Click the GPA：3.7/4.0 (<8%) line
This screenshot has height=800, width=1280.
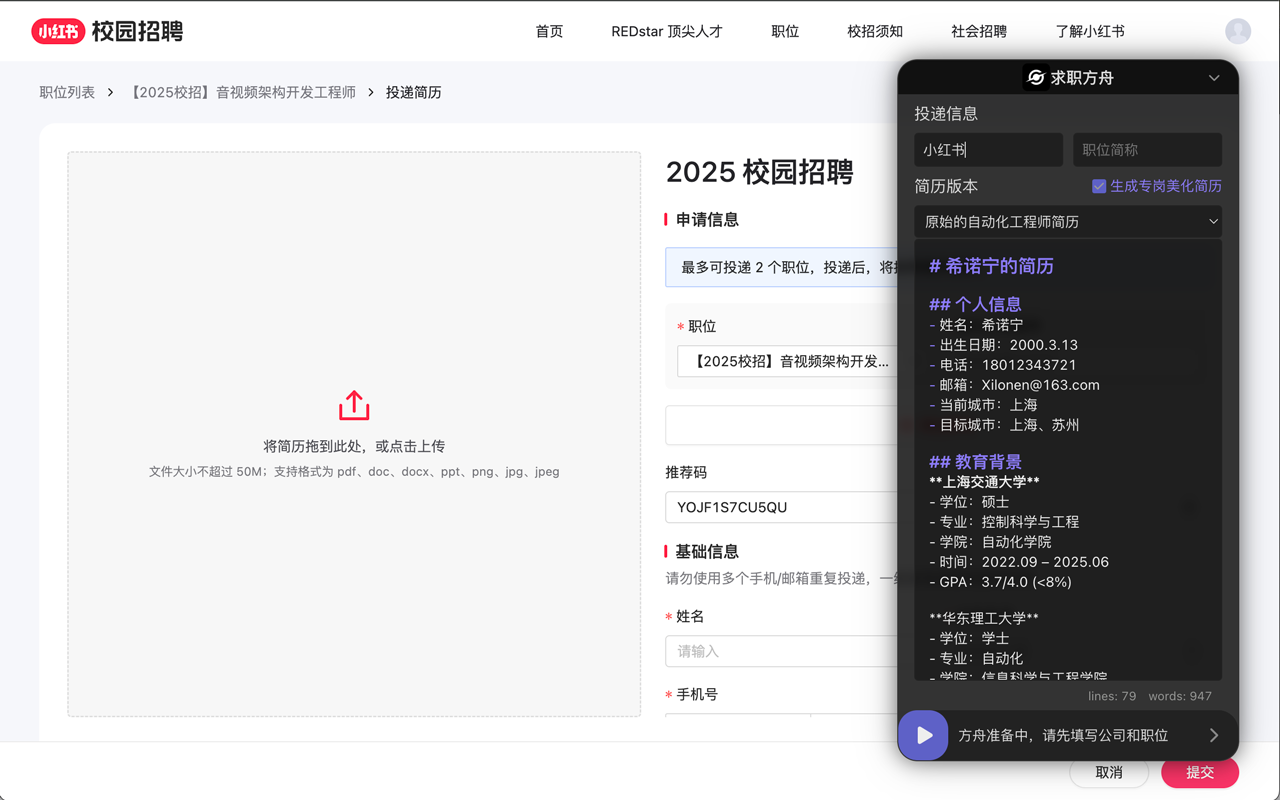(x=1000, y=582)
